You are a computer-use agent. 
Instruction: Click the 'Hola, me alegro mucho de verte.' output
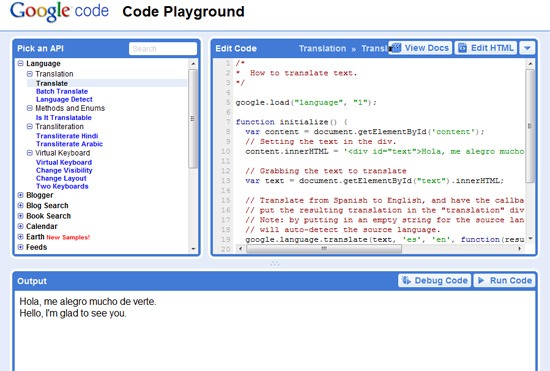tap(88, 302)
